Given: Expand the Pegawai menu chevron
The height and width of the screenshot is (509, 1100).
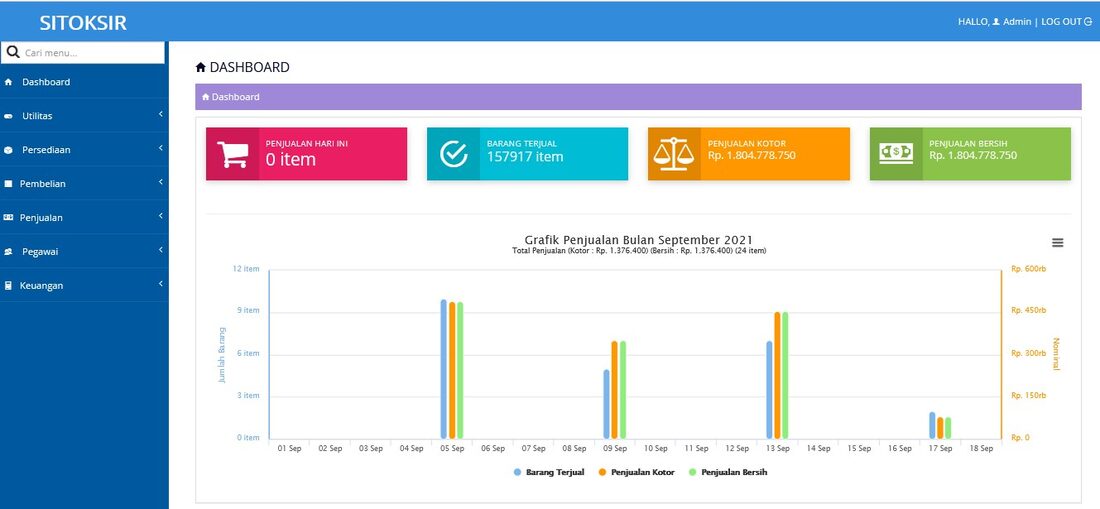Looking at the screenshot, I should pyautogui.click(x=160, y=250).
